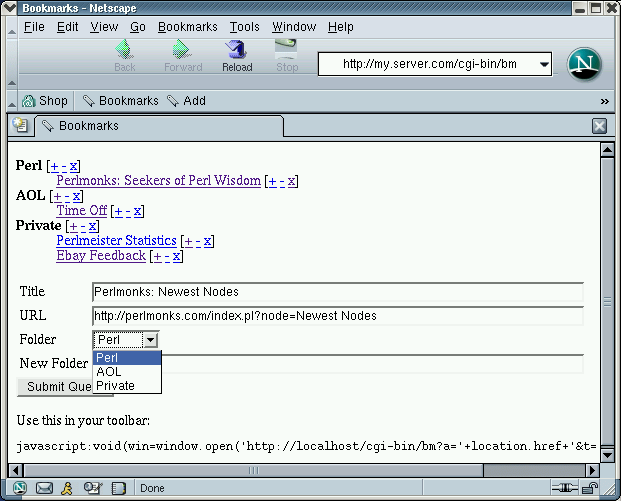621x501 pixels.
Task: Open Composer from the status bar
Action: 93,488
